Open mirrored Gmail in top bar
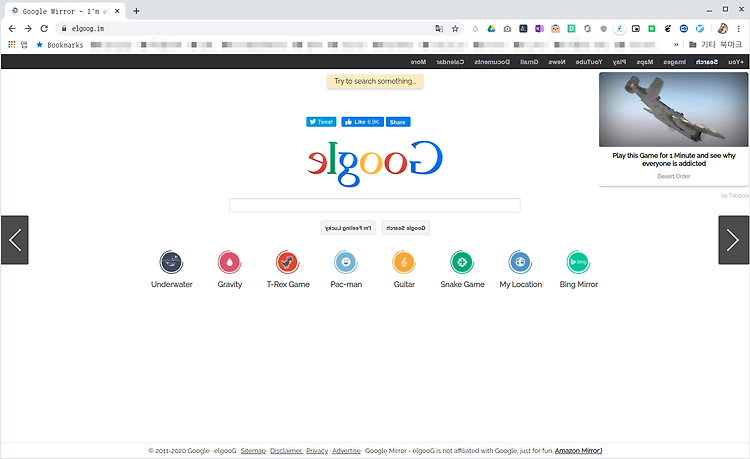This screenshot has width=750, height=459. 529,62
